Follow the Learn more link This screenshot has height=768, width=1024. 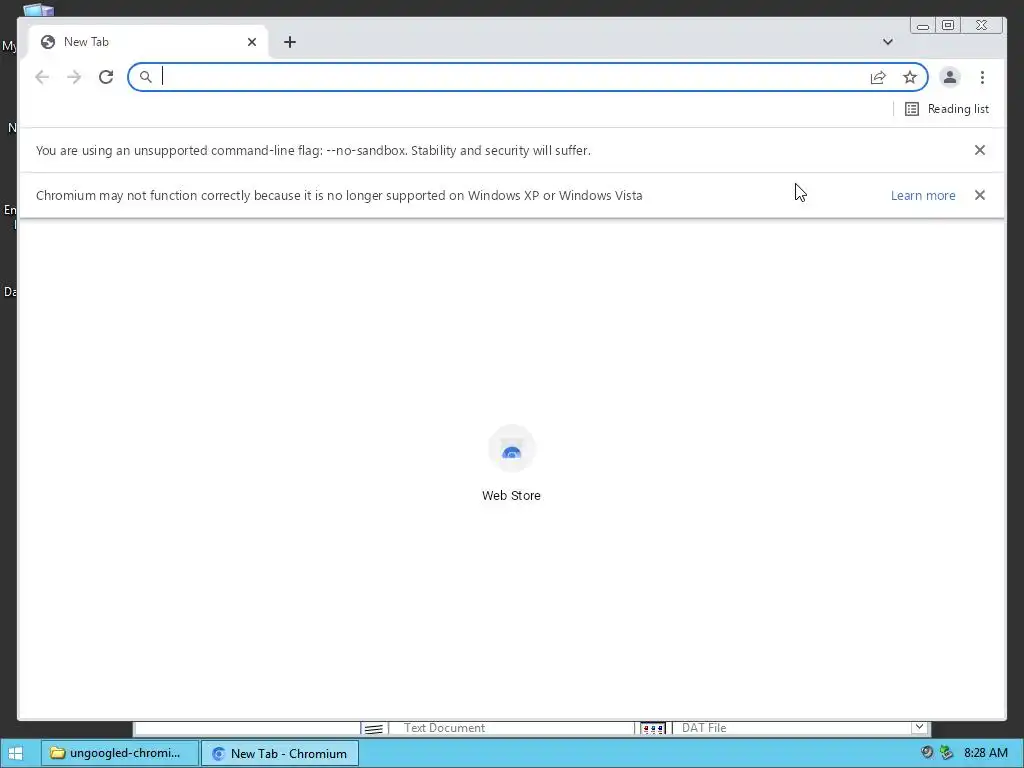point(923,195)
